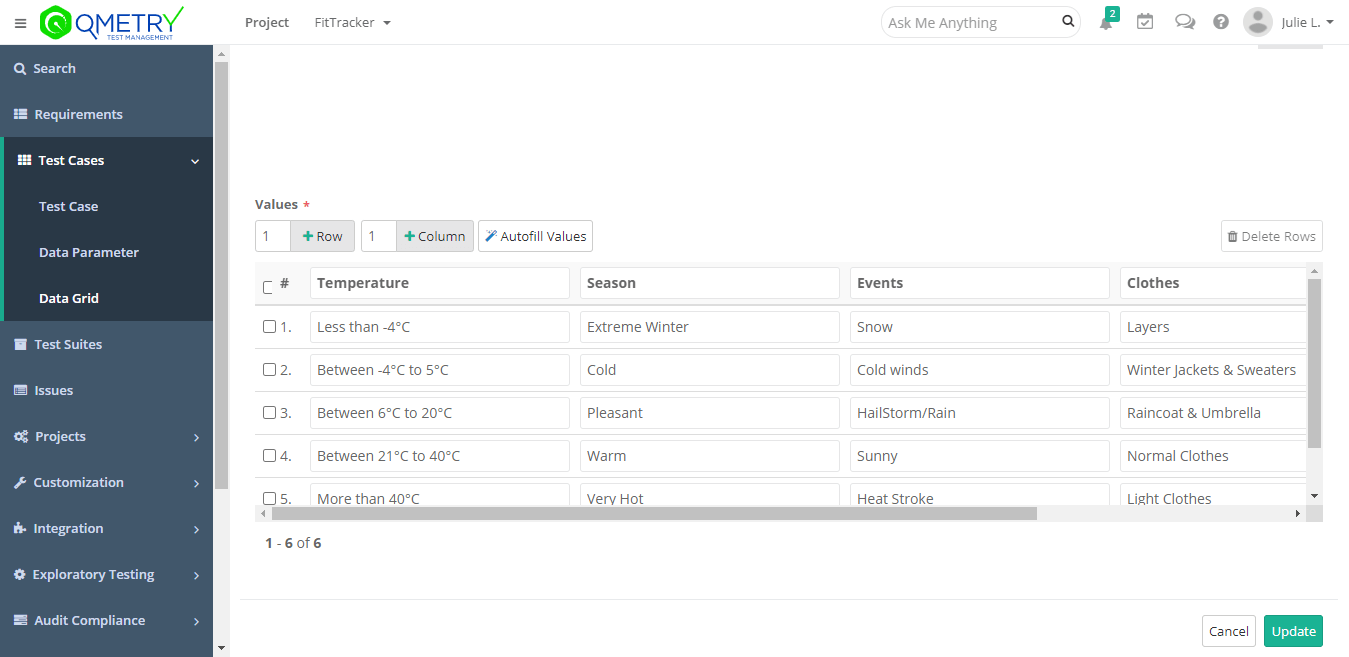Screen dimensions: 1349x657
Task: Click the Clothes column header field
Action: [1213, 283]
